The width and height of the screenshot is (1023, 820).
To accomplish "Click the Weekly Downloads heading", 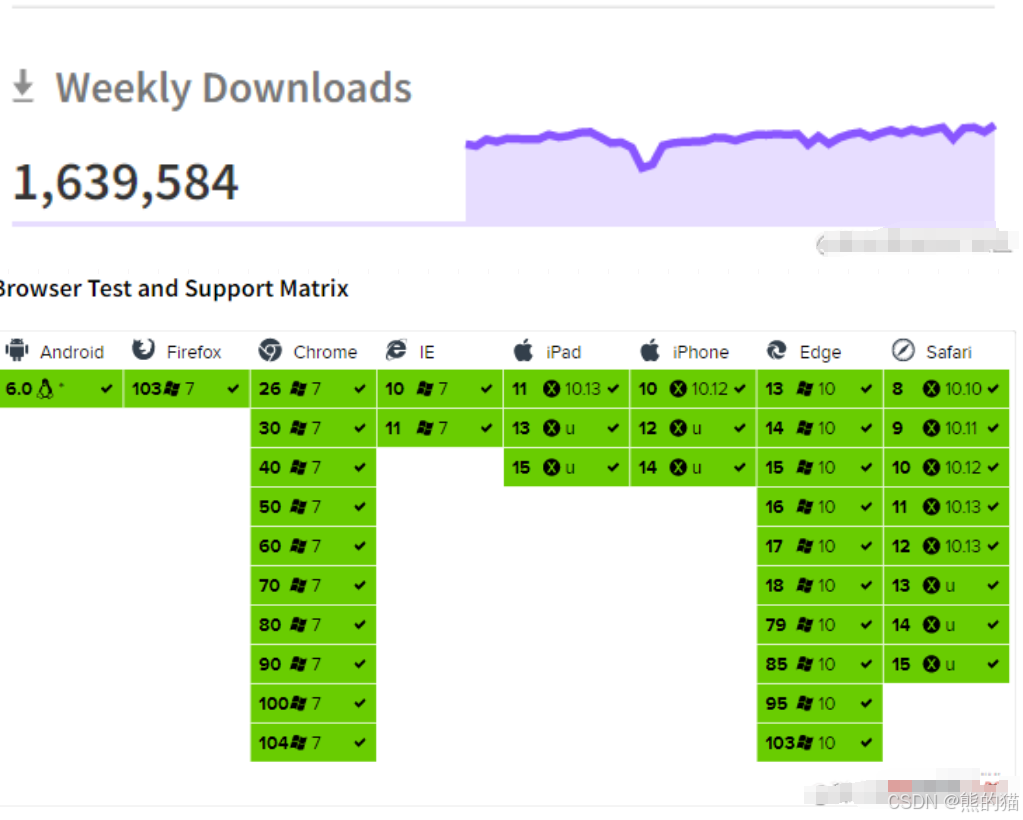I will [x=234, y=88].
